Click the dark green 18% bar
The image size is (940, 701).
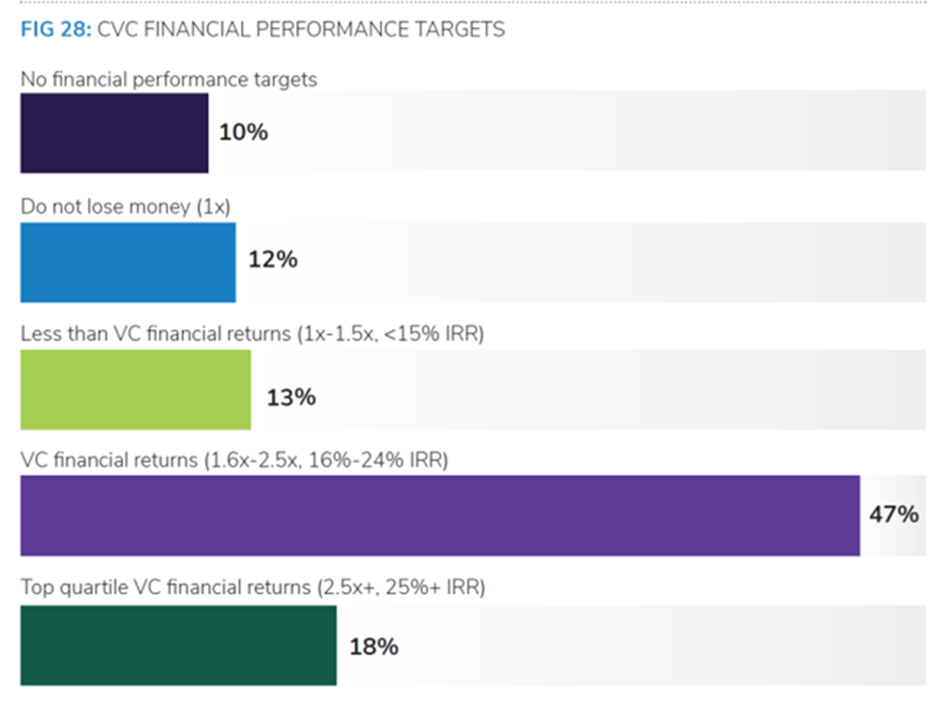tap(178, 645)
